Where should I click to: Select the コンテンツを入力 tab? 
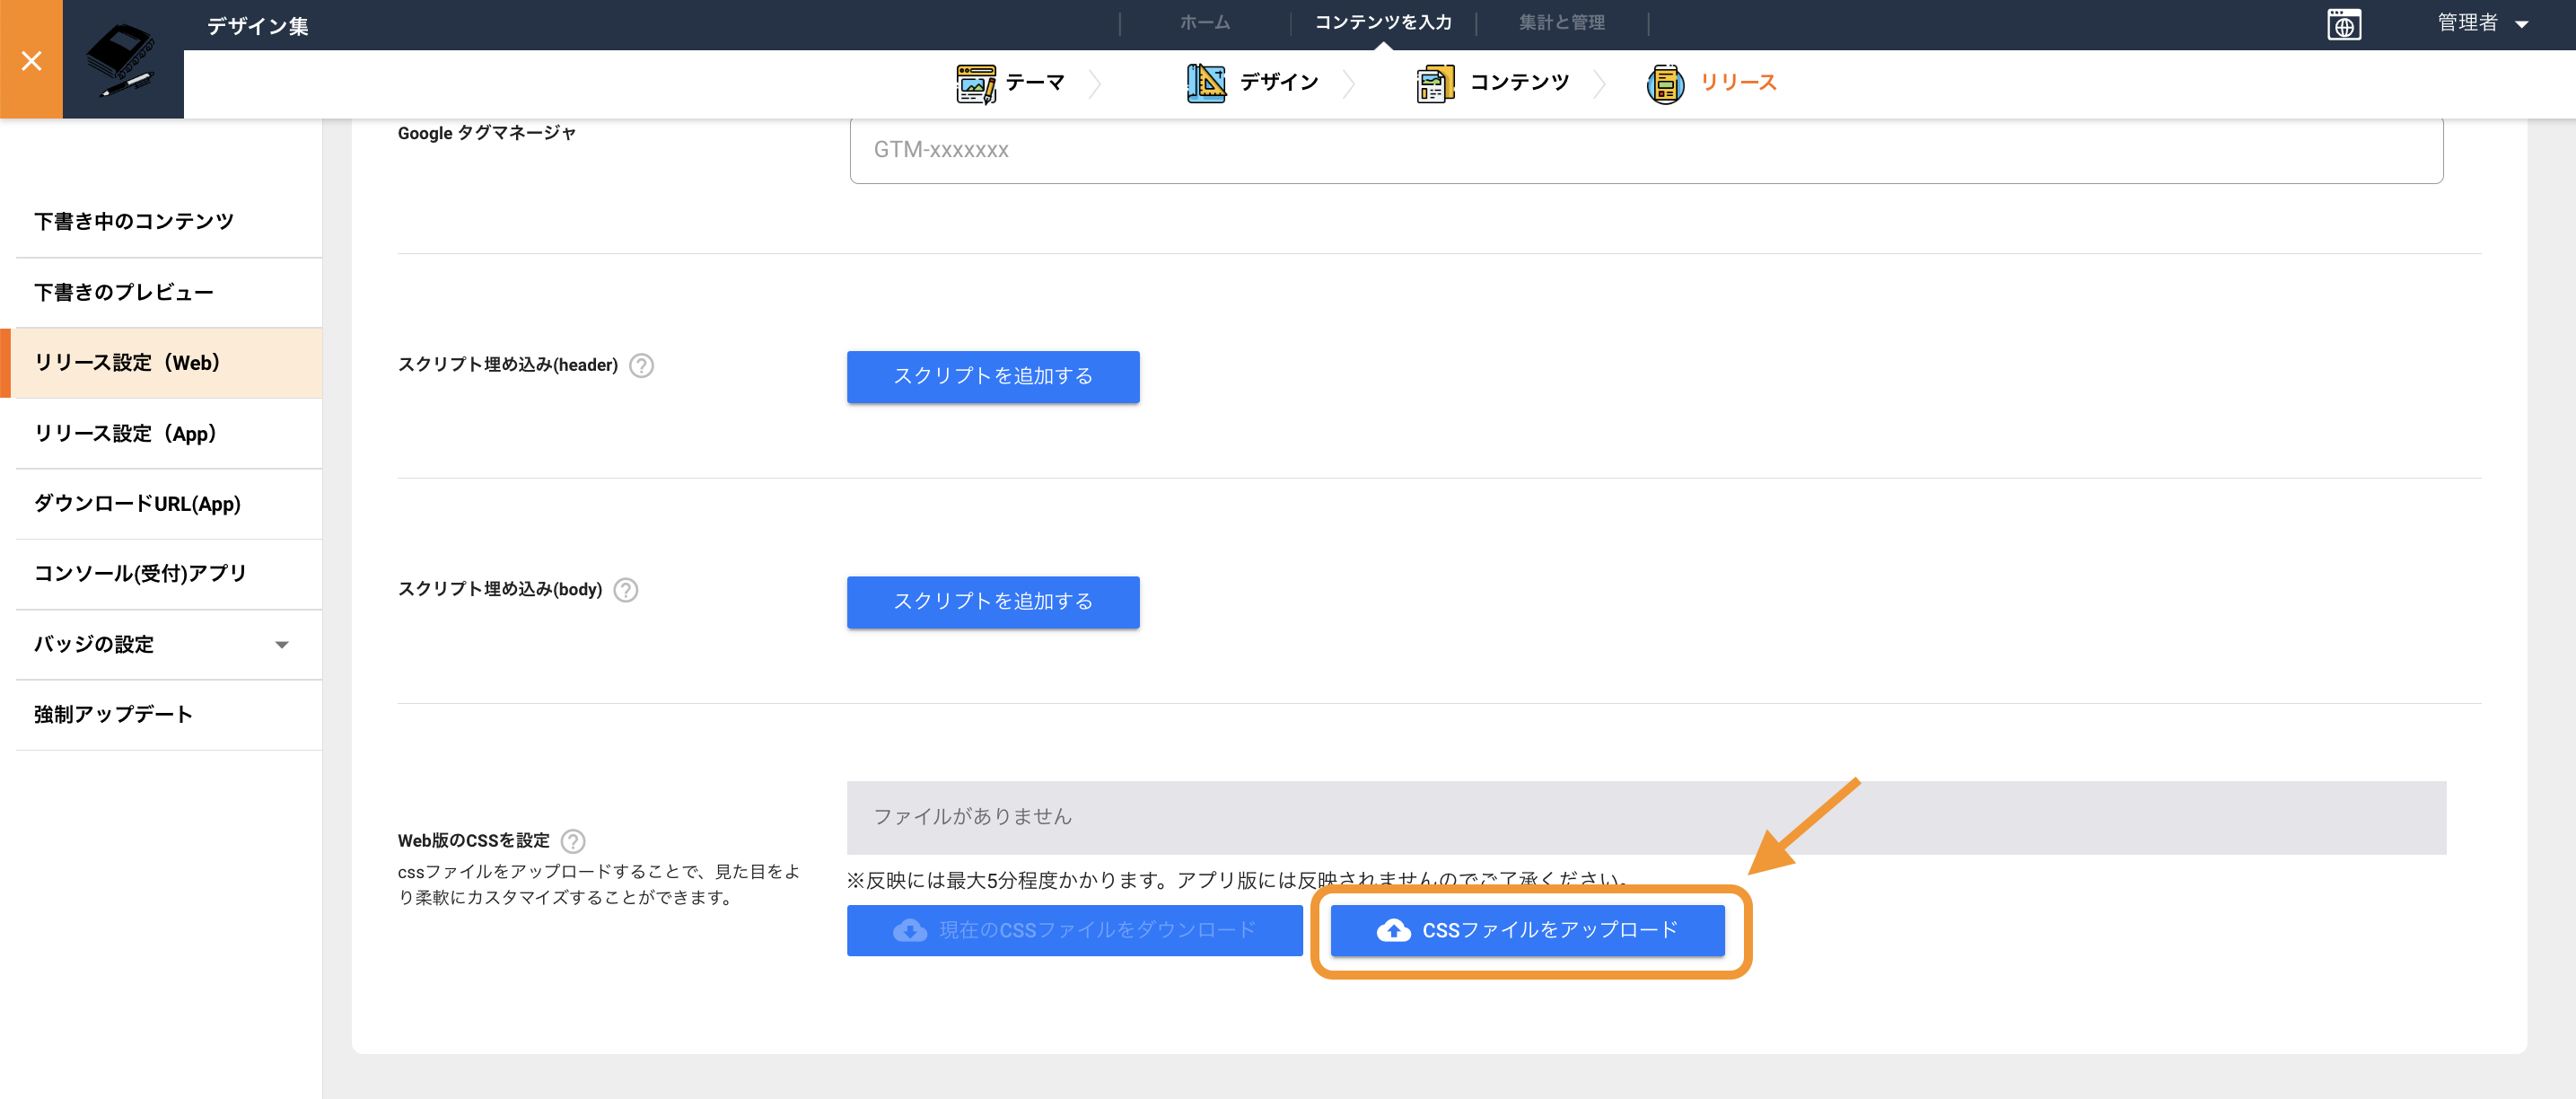tap(1382, 22)
